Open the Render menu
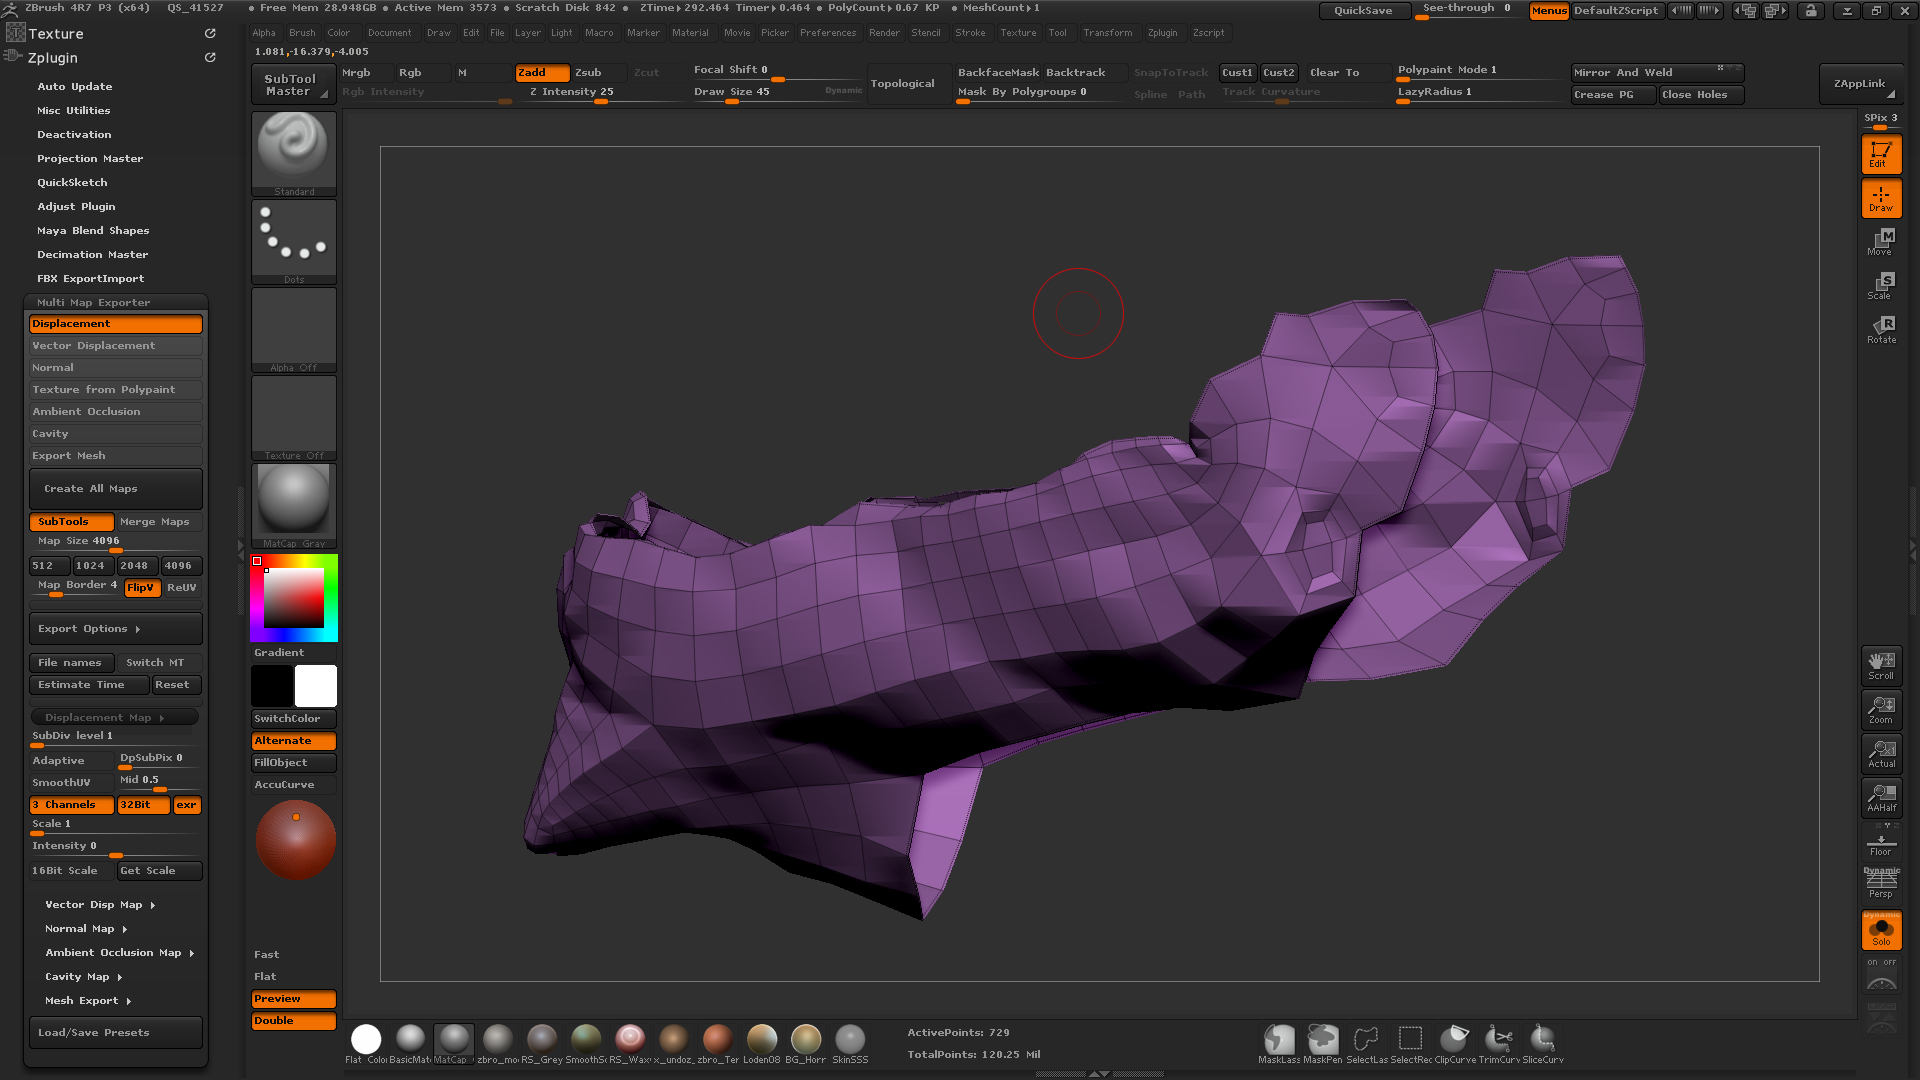The width and height of the screenshot is (1920, 1080). [x=884, y=33]
